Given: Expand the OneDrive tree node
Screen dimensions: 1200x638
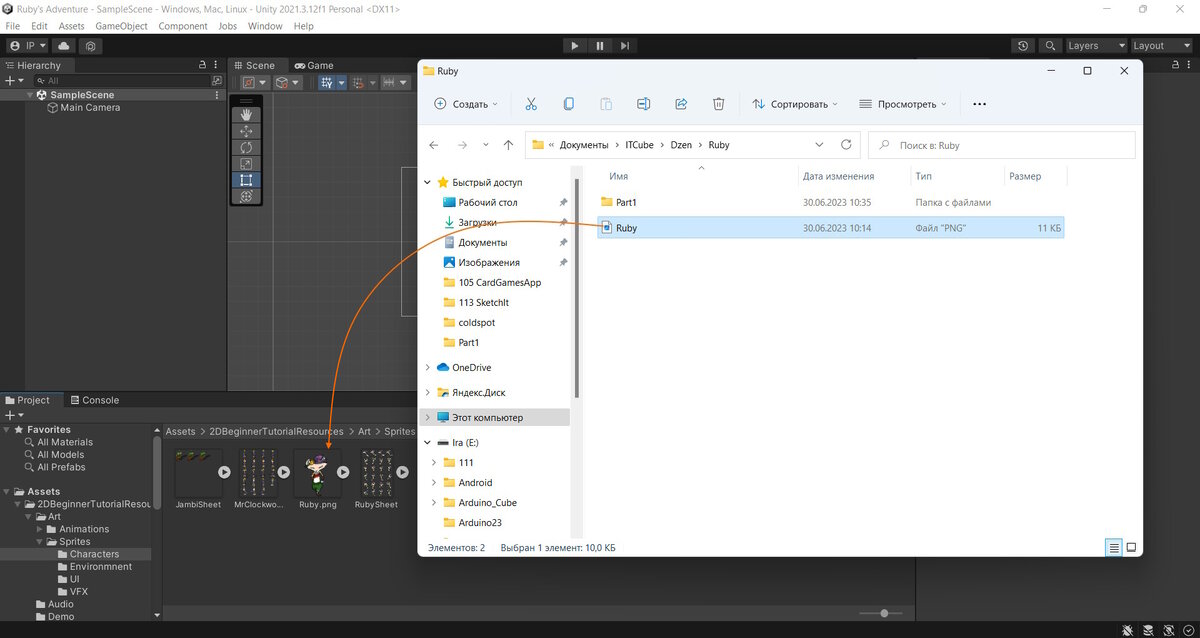Looking at the screenshot, I should pos(429,368).
